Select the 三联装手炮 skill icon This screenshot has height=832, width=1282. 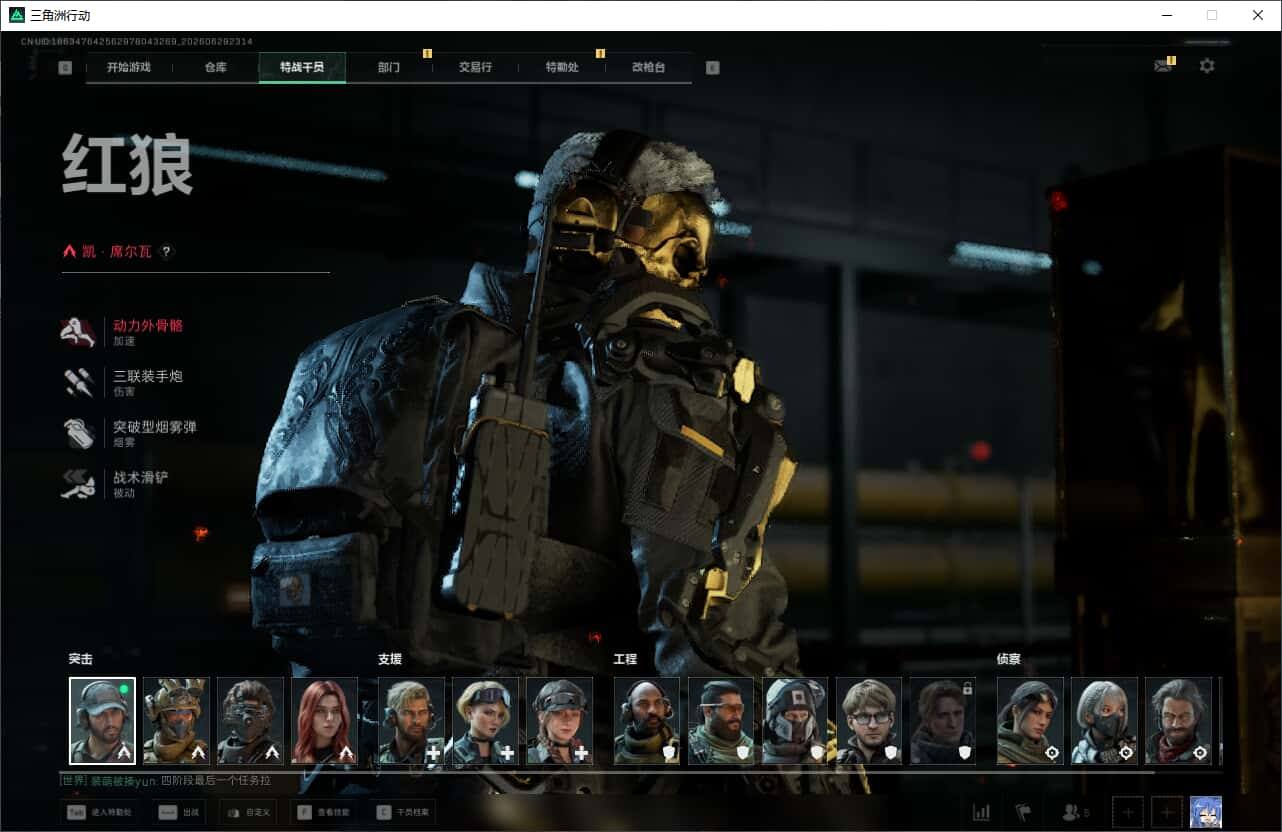click(79, 383)
